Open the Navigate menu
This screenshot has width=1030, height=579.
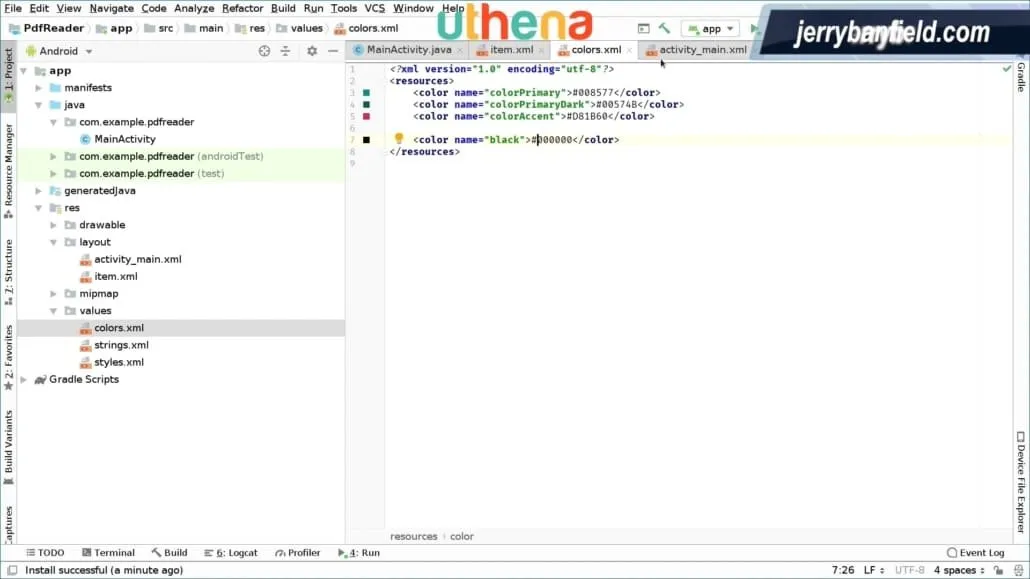(112, 9)
